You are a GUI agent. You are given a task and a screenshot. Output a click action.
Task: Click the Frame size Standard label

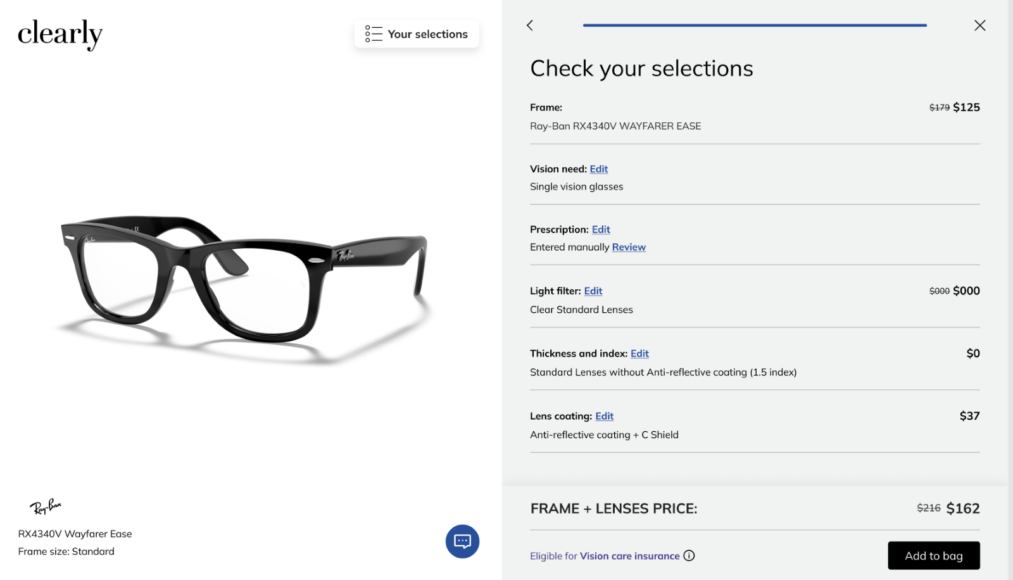[63, 551]
